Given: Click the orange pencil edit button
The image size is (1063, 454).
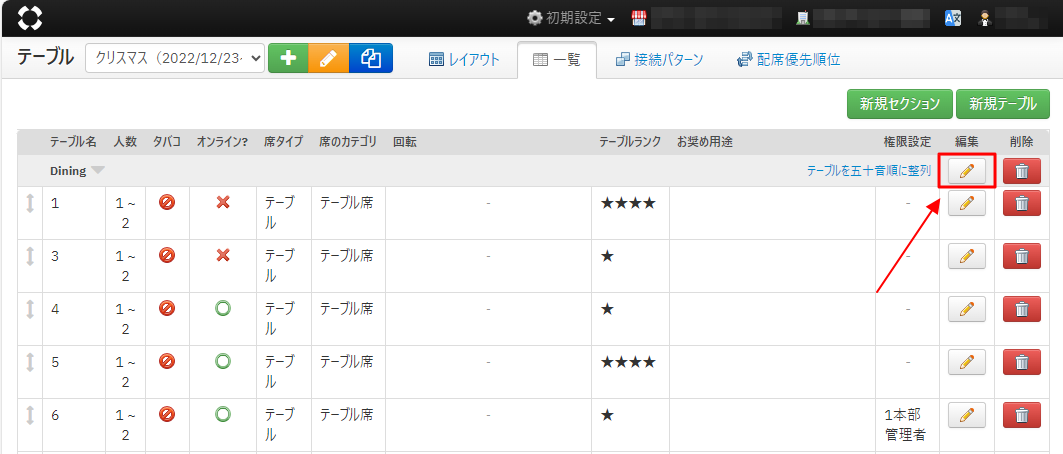Looking at the screenshot, I should point(329,59).
